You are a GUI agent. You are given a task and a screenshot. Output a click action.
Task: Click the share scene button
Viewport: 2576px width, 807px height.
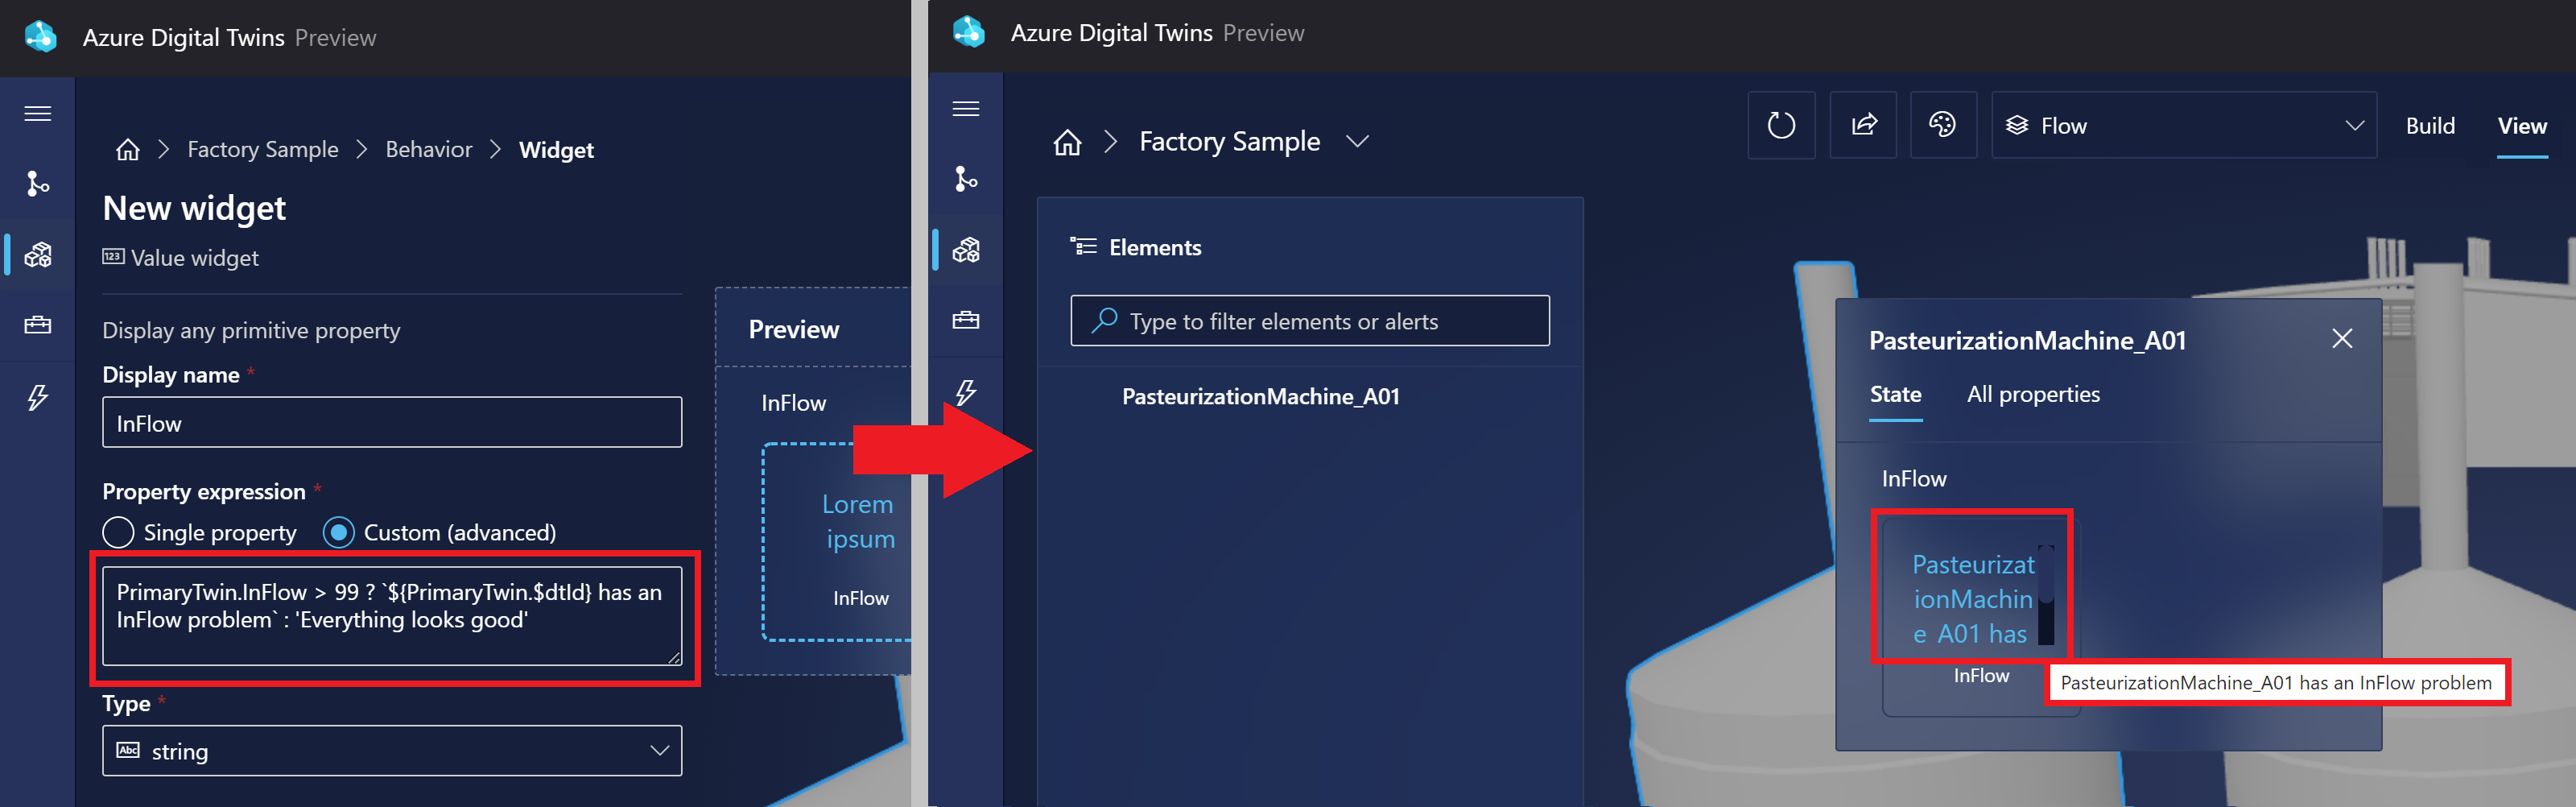click(1863, 125)
